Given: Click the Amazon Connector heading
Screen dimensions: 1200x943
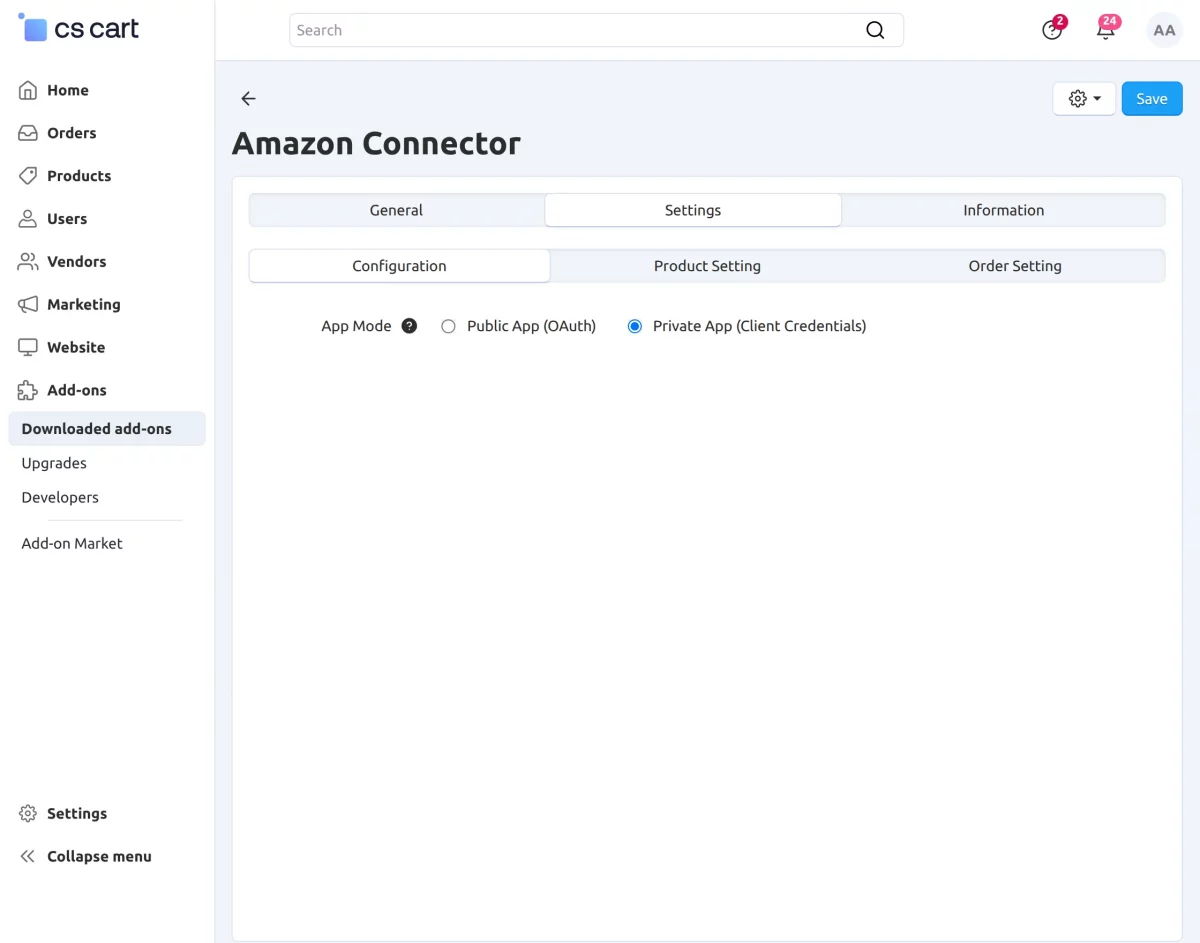Looking at the screenshot, I should point(376,143).
